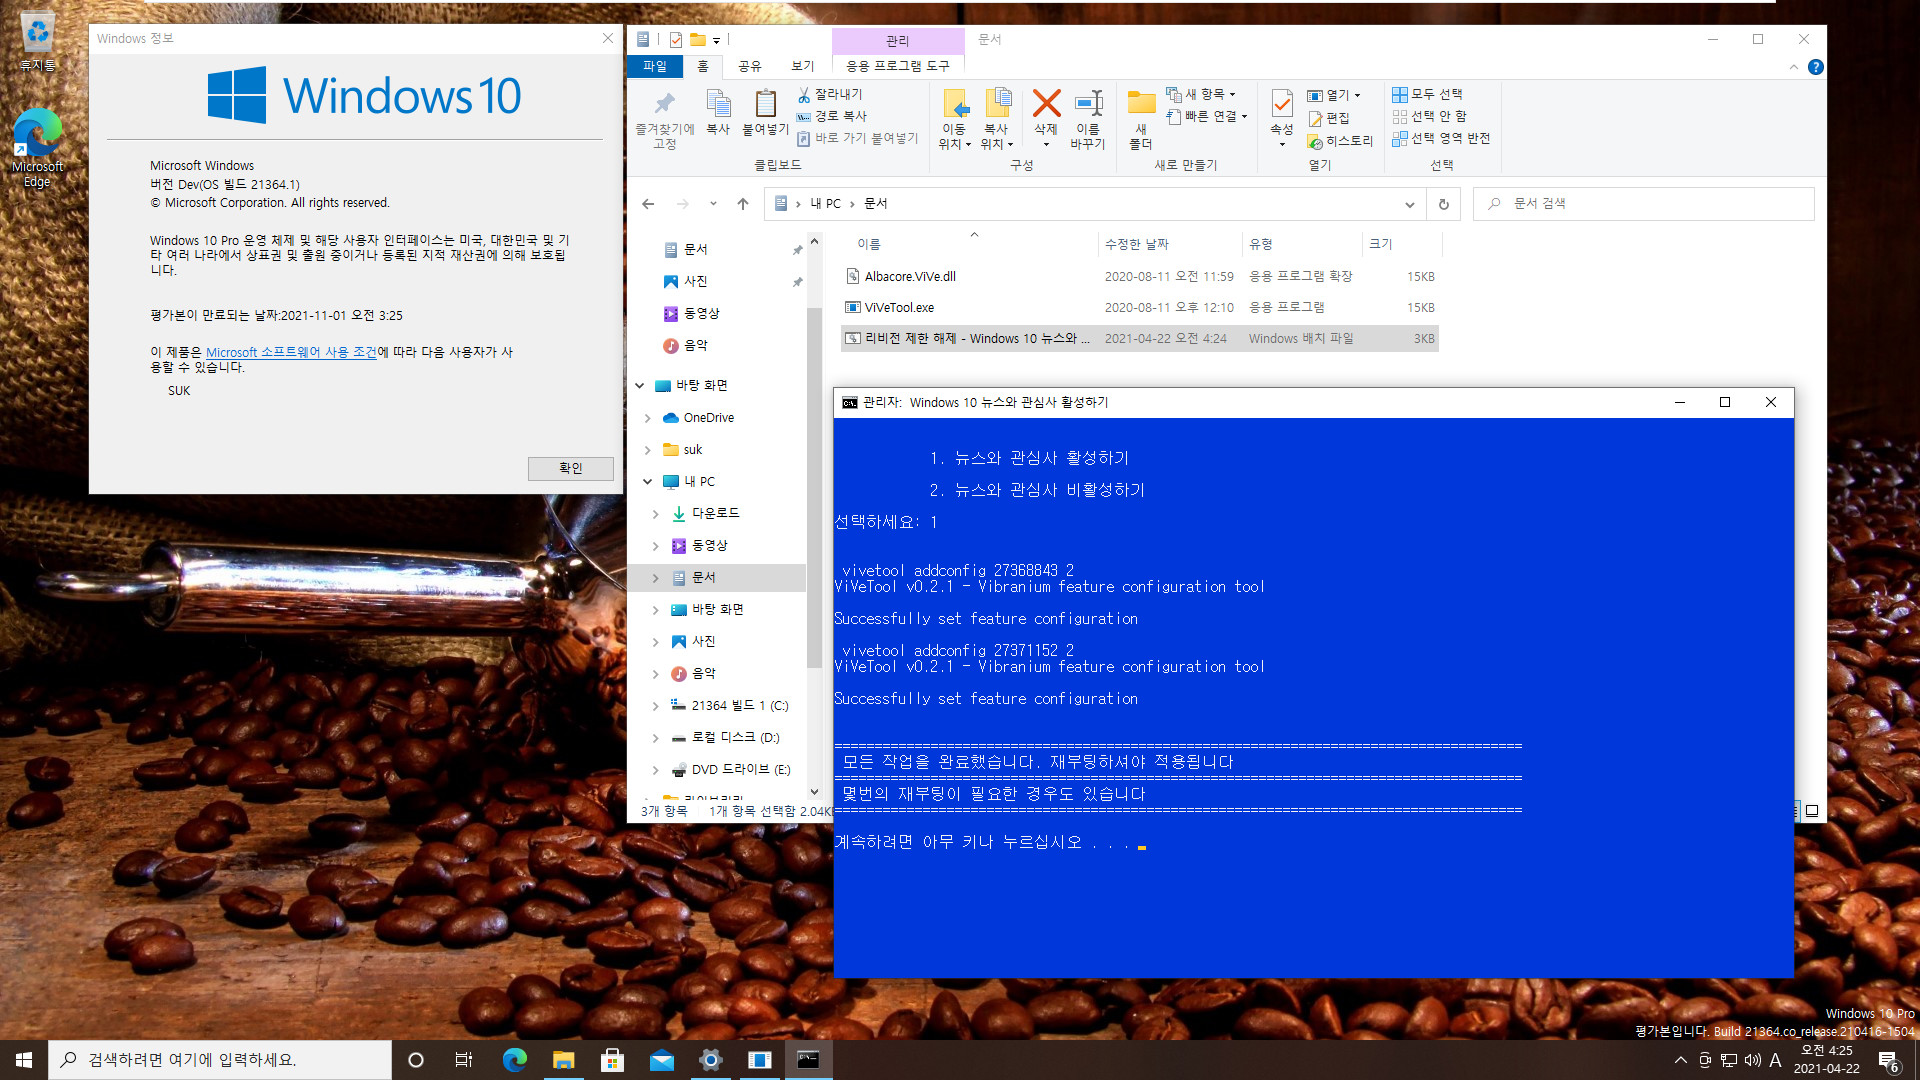Switch to the 보기 ribbon tab
Screen dimensions: 1920x1080
[x=803, y=66]
